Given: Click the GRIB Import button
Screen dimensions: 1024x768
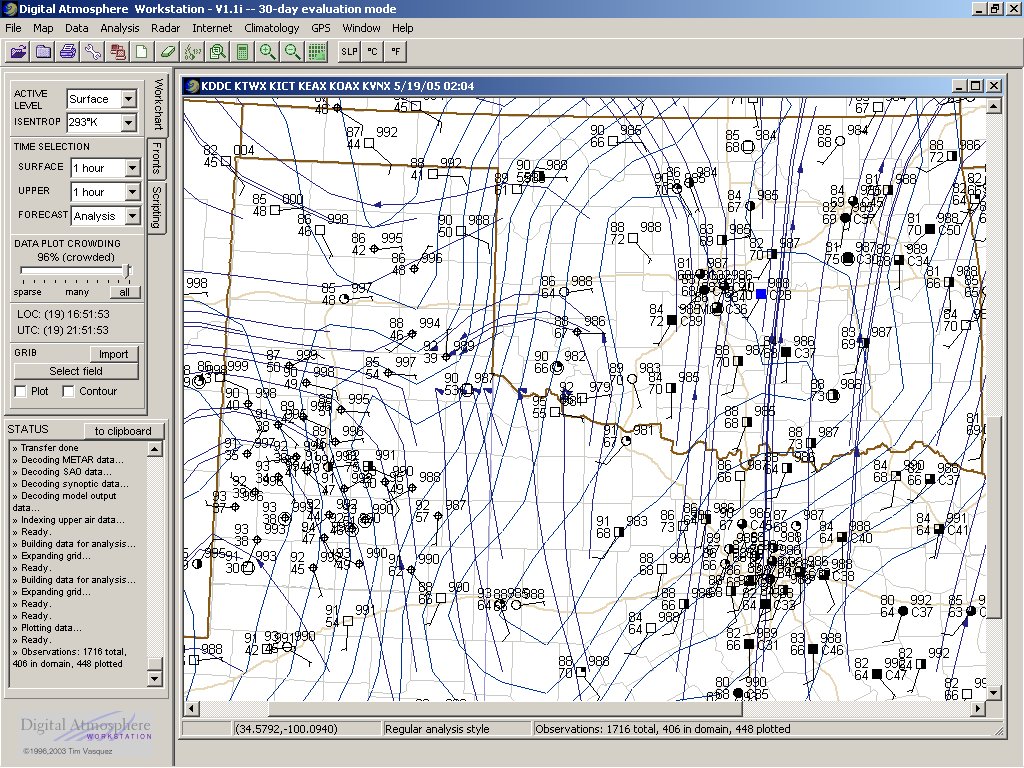Looking at the screenshot, I should coord(114,354).
